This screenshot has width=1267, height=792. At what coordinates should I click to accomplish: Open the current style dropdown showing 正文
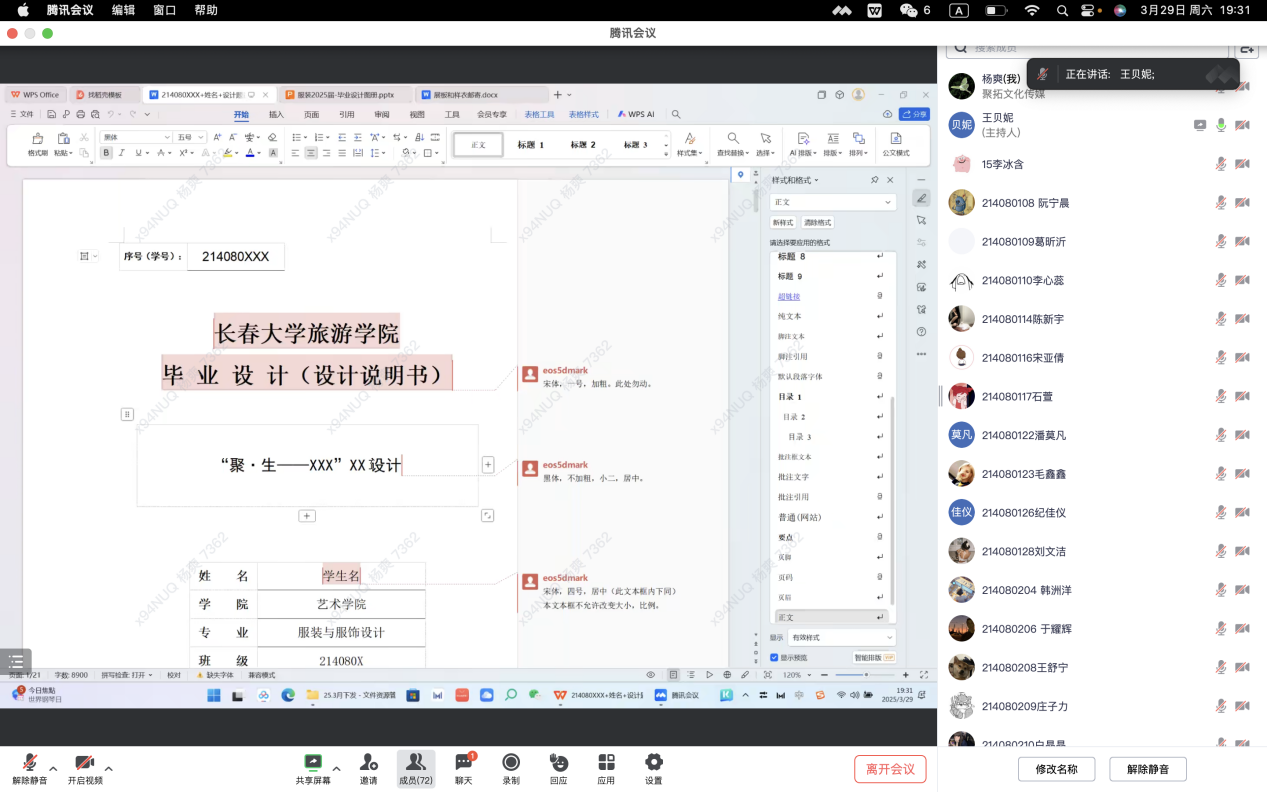click(x=832, y=202)
